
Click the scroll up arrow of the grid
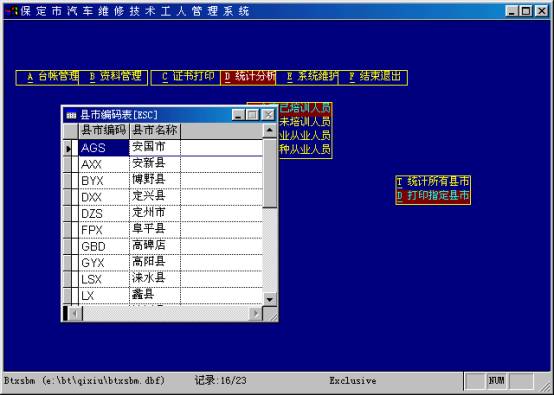270,131
